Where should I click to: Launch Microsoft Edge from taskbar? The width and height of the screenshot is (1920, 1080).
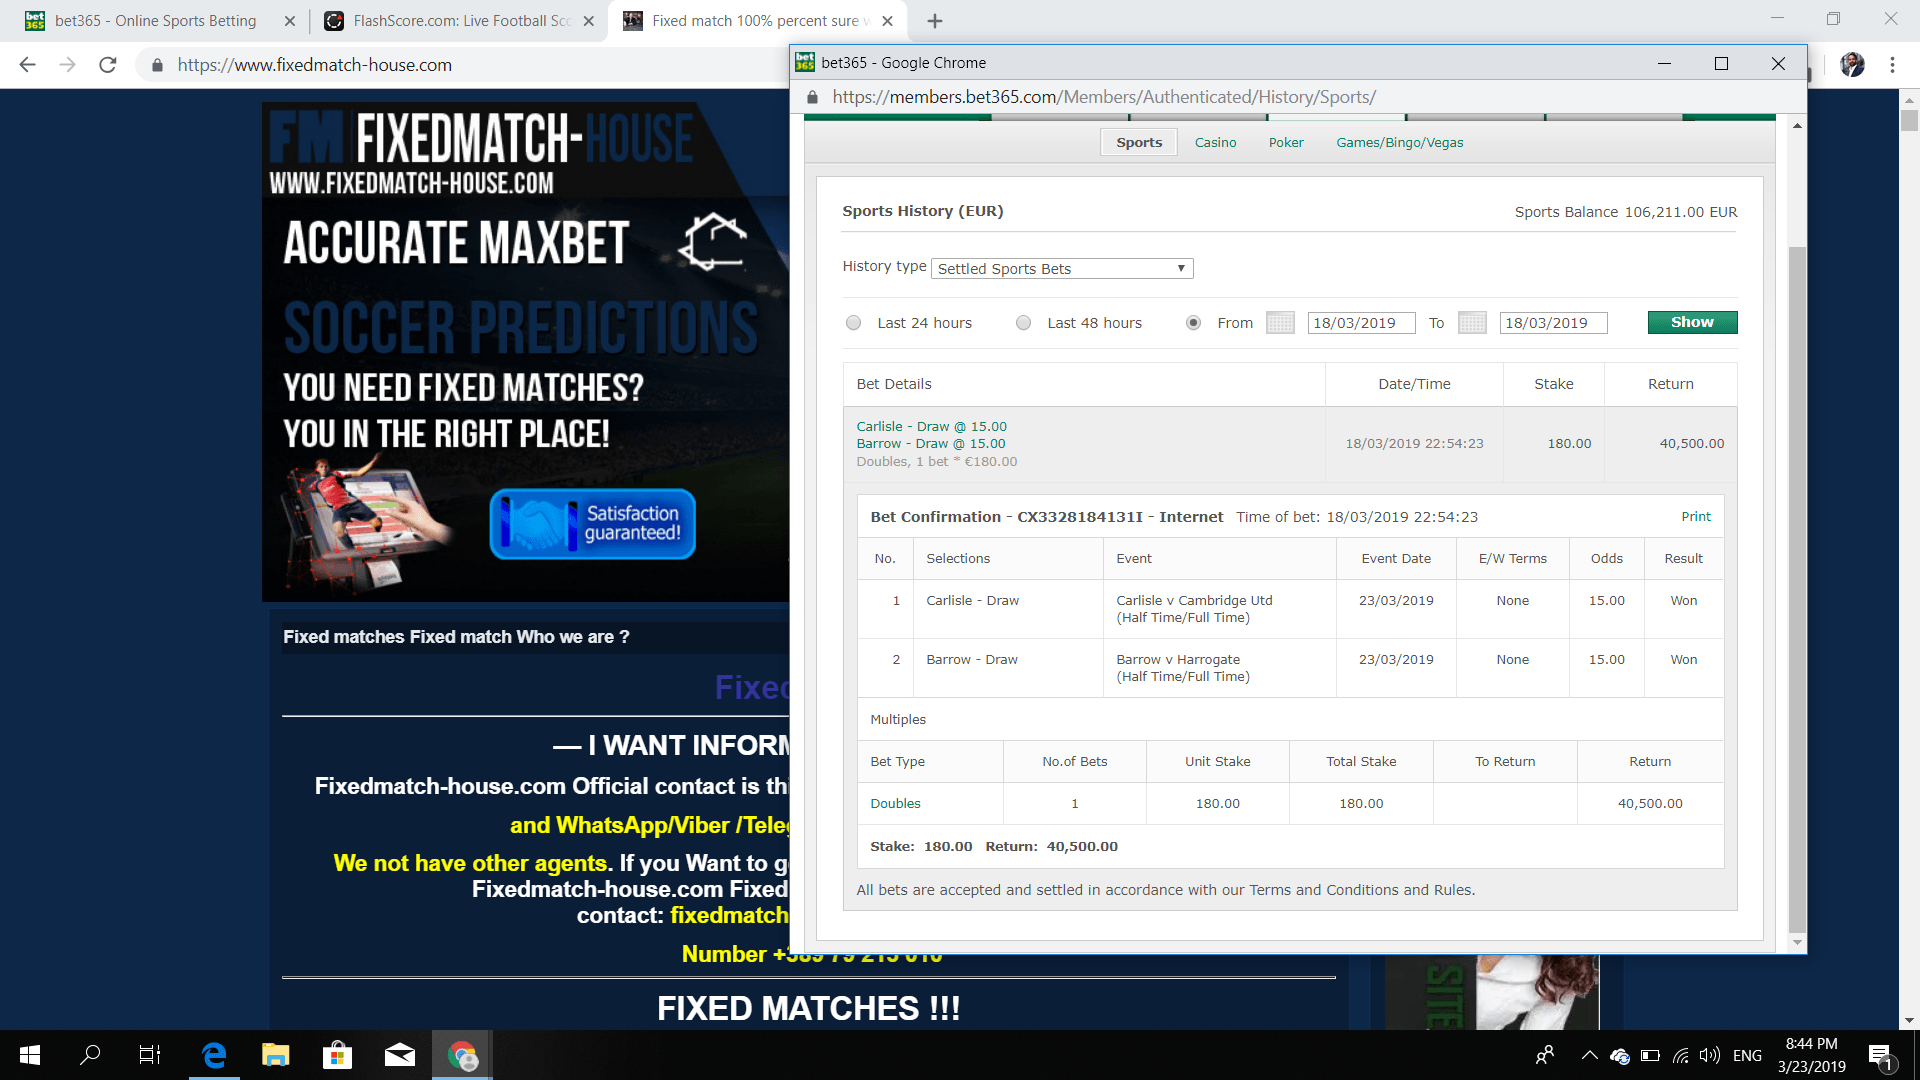click(x=214, y=1055)
